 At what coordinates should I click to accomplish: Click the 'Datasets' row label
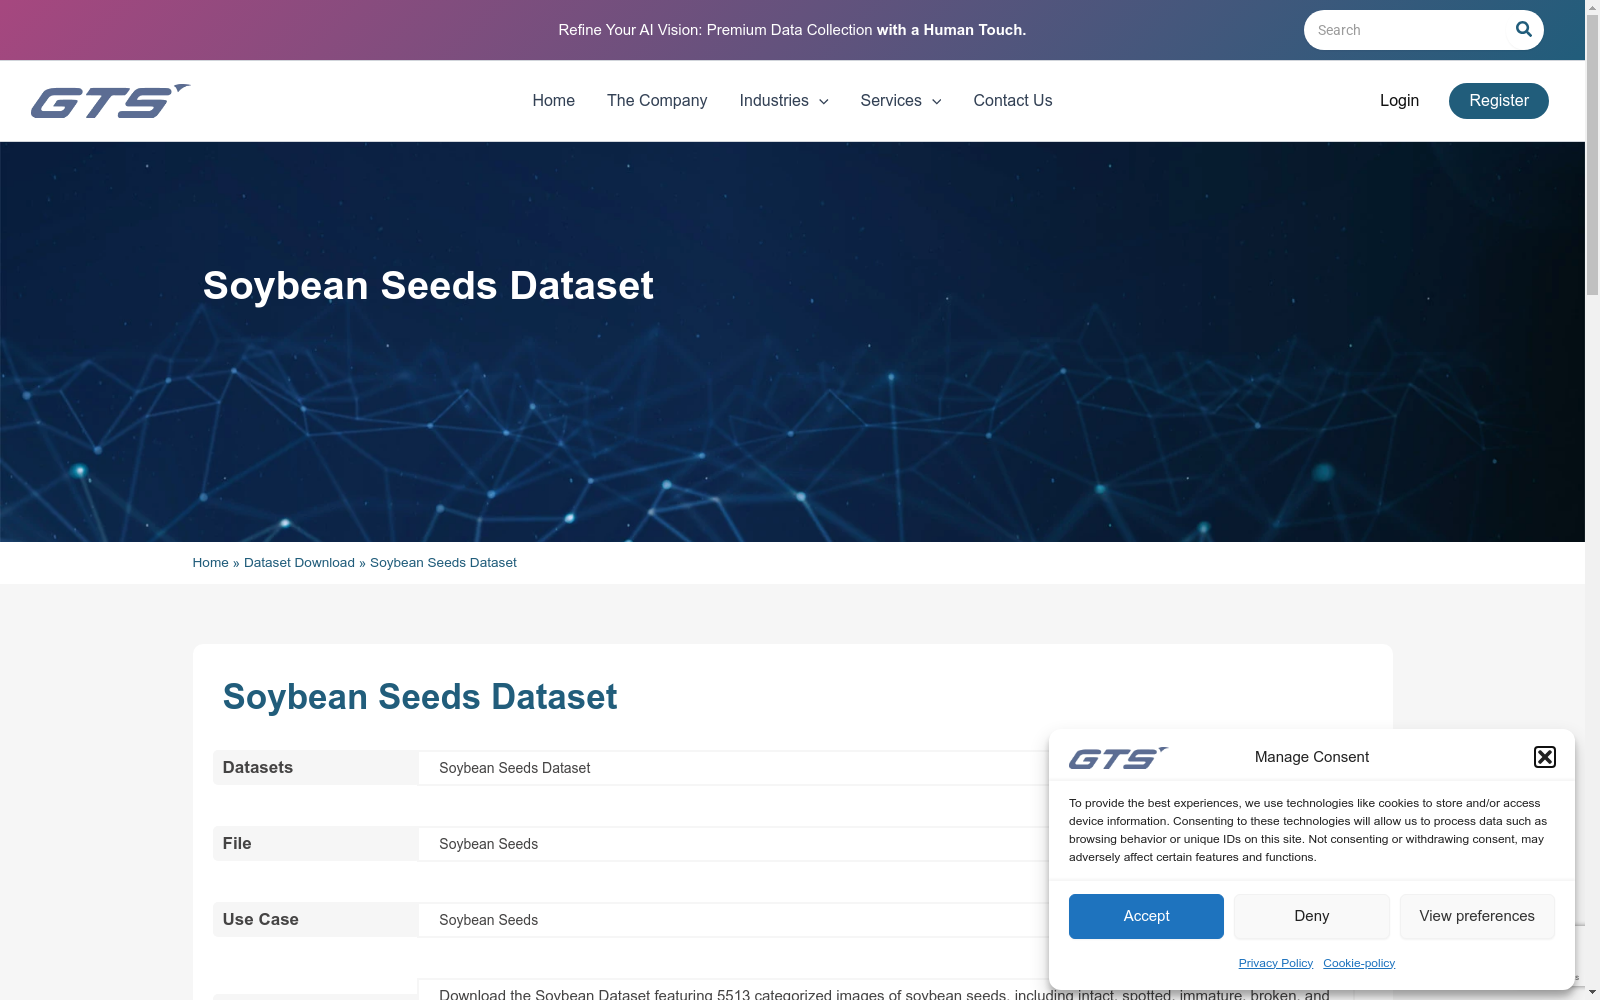[x=258, y=768]
